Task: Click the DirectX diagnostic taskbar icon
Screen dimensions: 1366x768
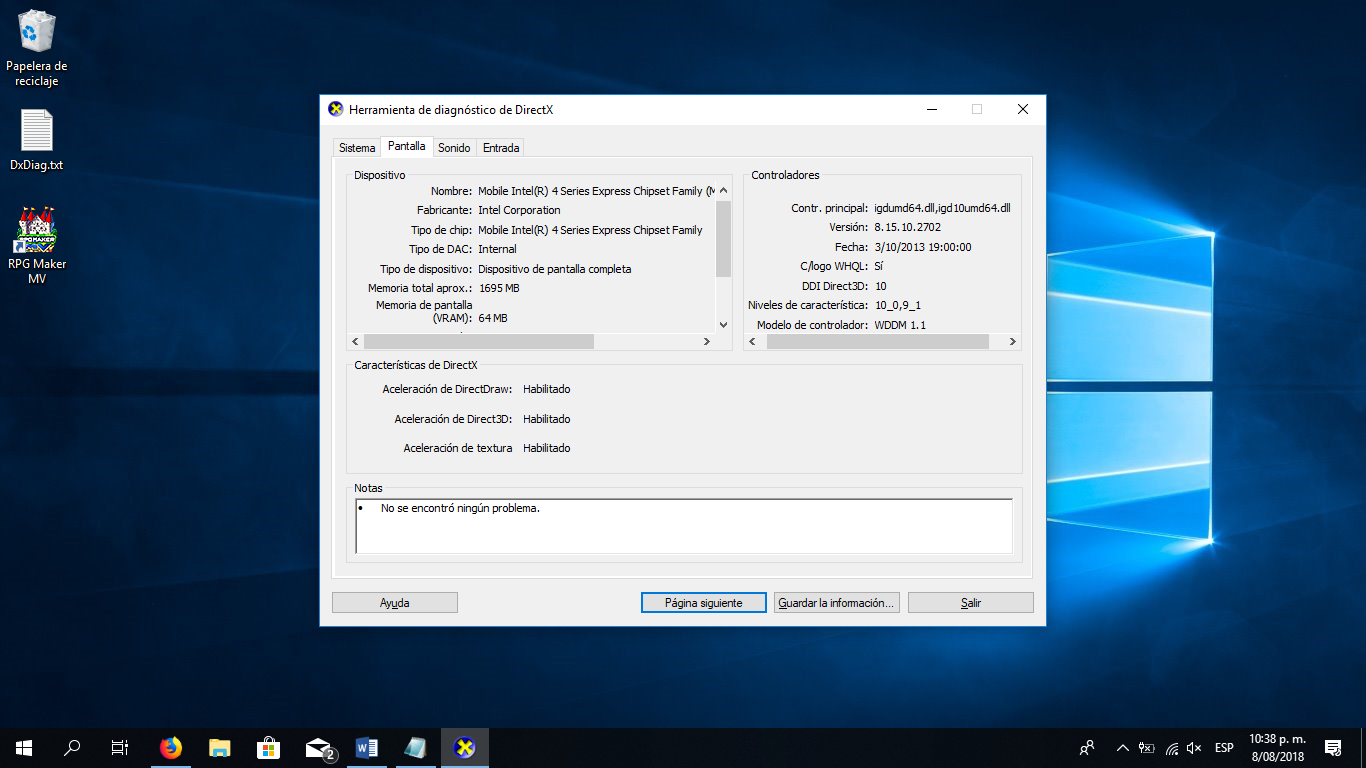Action: (464, 747)
